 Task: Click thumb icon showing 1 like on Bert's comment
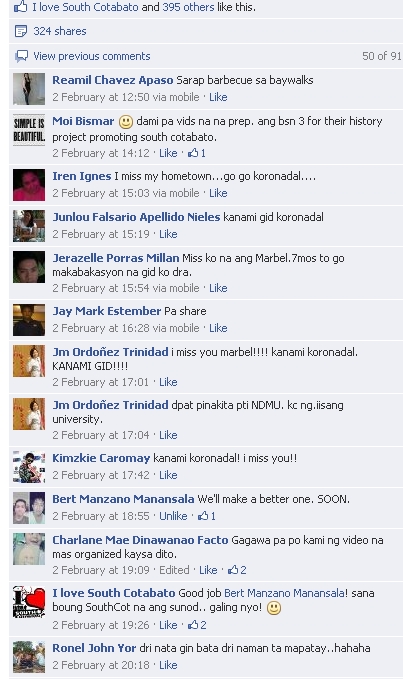[203, 516]
